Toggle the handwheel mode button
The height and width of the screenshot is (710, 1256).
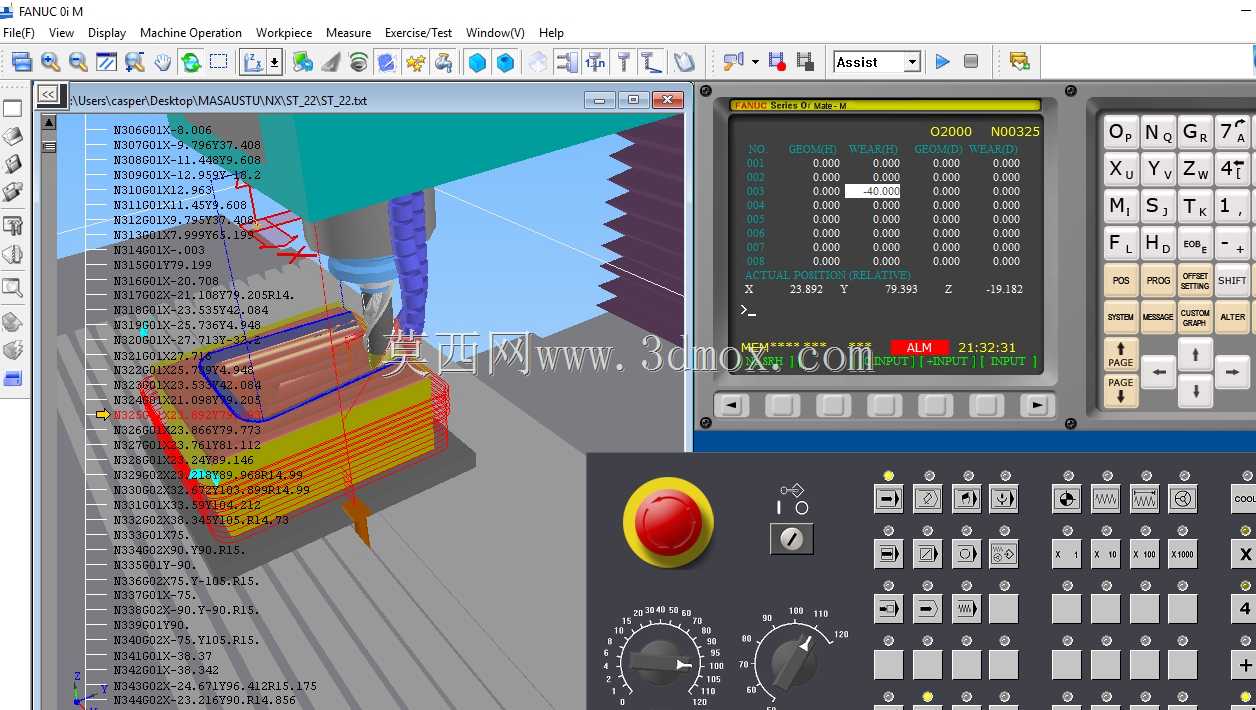1183,498
